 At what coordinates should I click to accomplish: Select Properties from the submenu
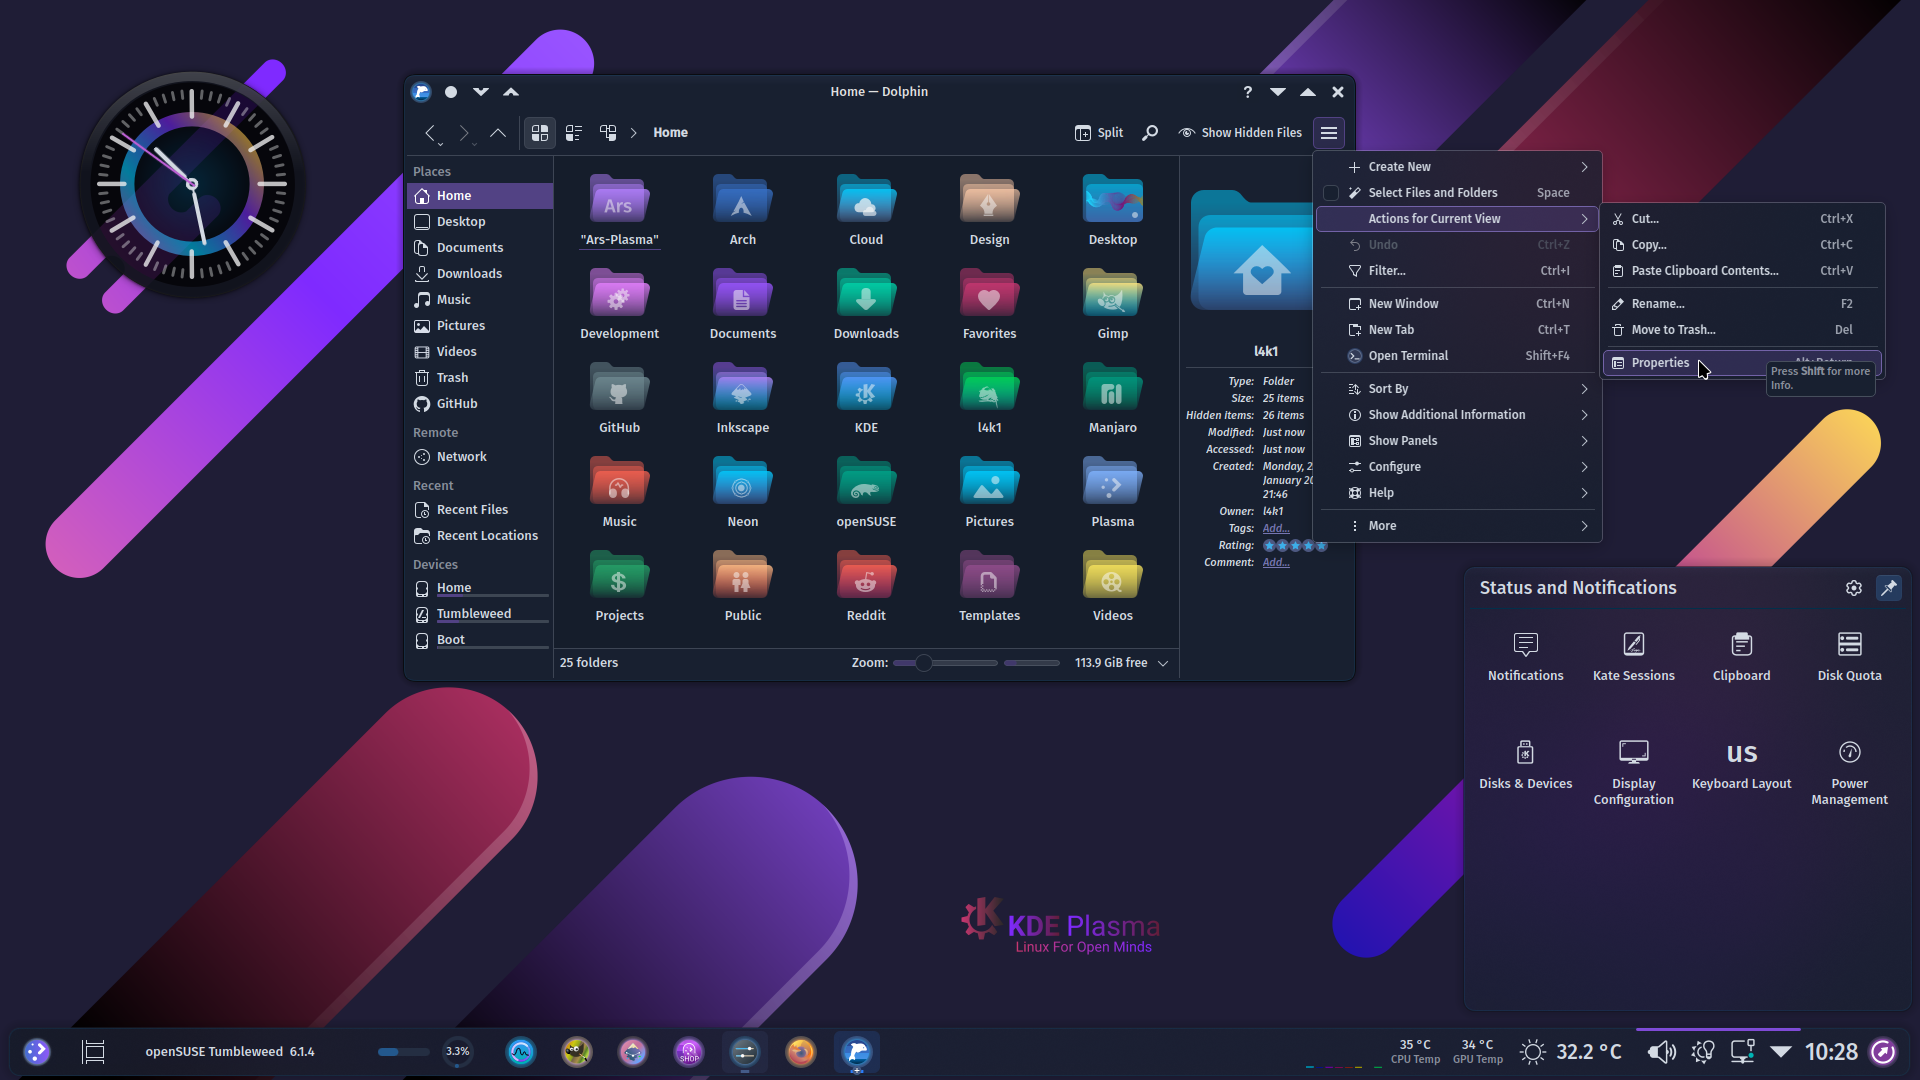[1743, 363]
